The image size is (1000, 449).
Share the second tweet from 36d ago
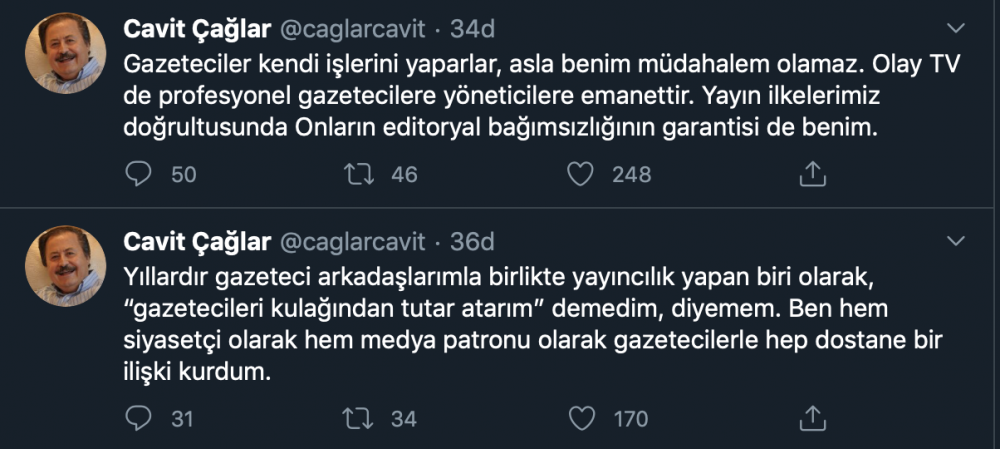[812, 418]
